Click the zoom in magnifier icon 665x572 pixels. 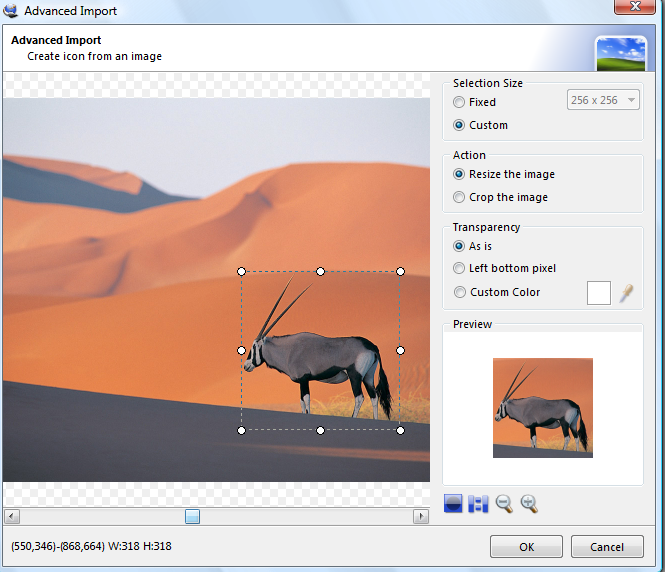pos(529,504)
